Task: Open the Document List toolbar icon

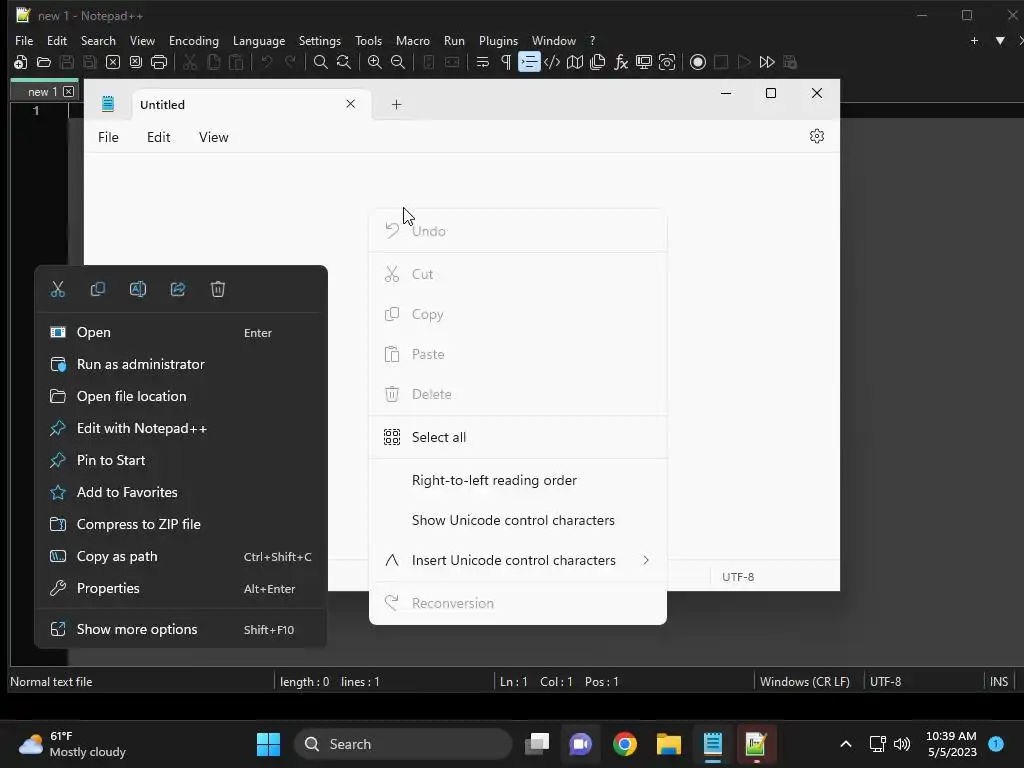Action: tap(598, 62)
